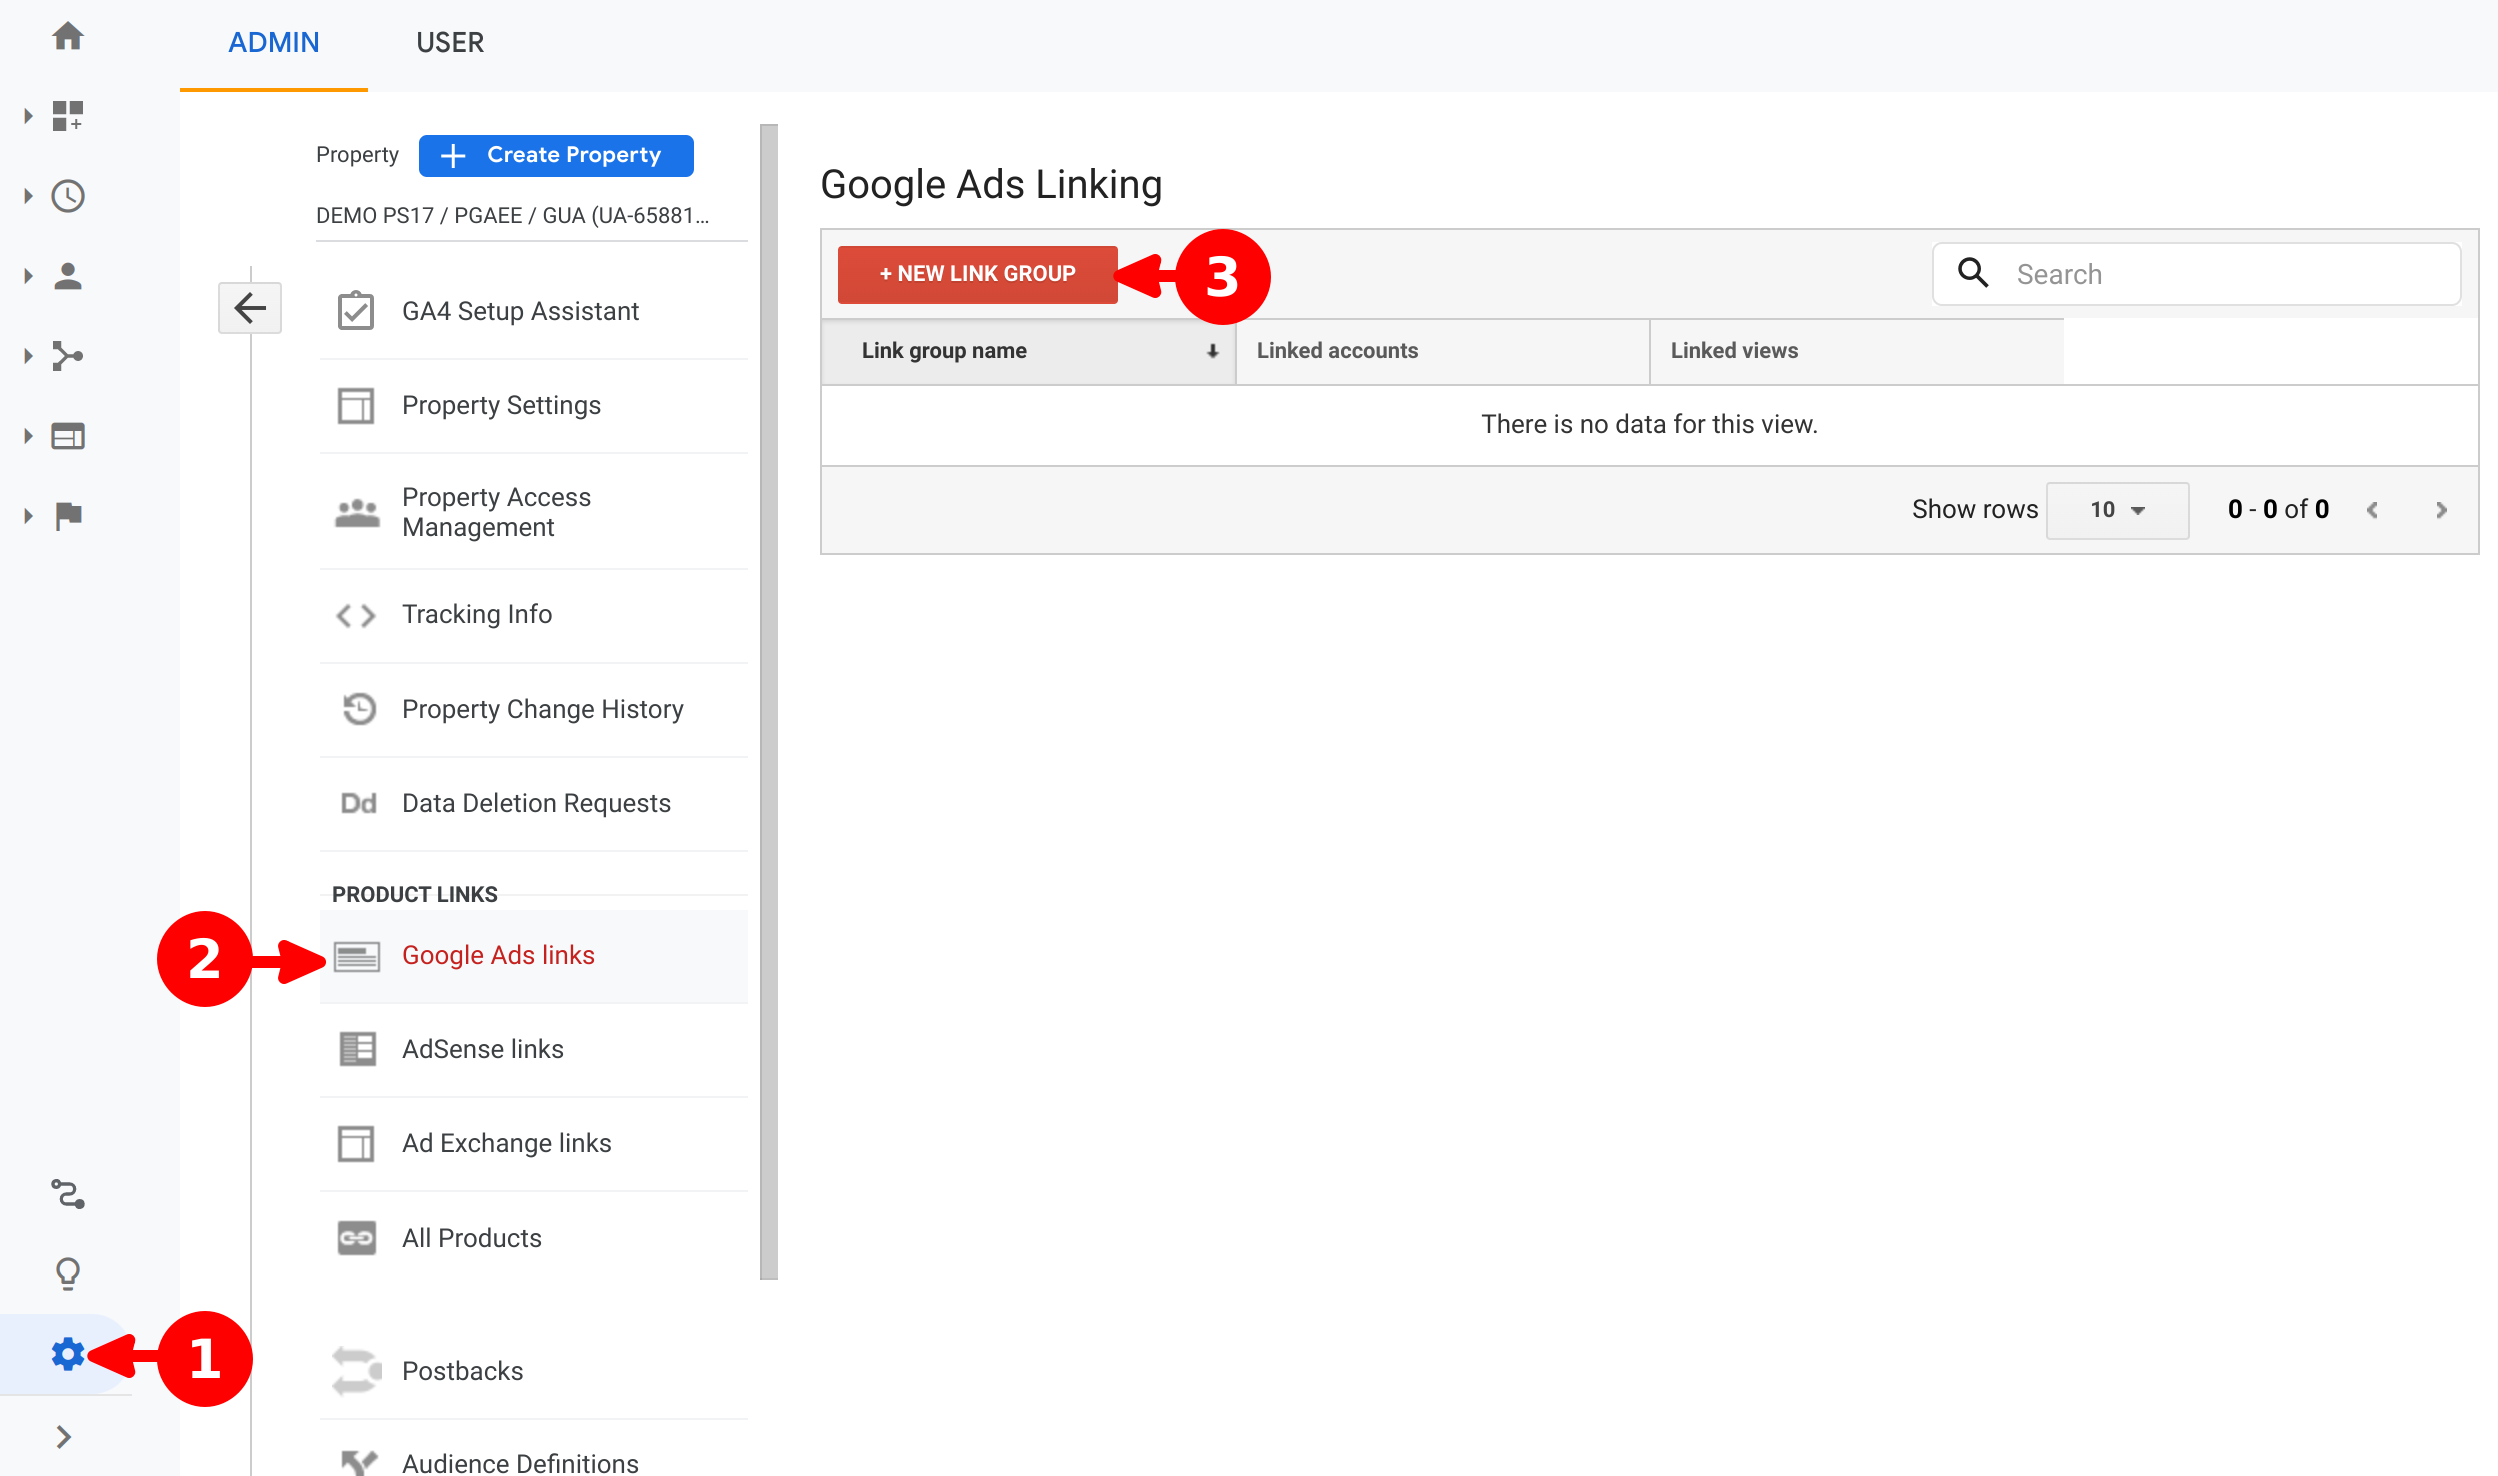Viewport: 2498px width, 1476px height.
Task: Expand the left sidebar with chevron
Action: coord(63,1437)
